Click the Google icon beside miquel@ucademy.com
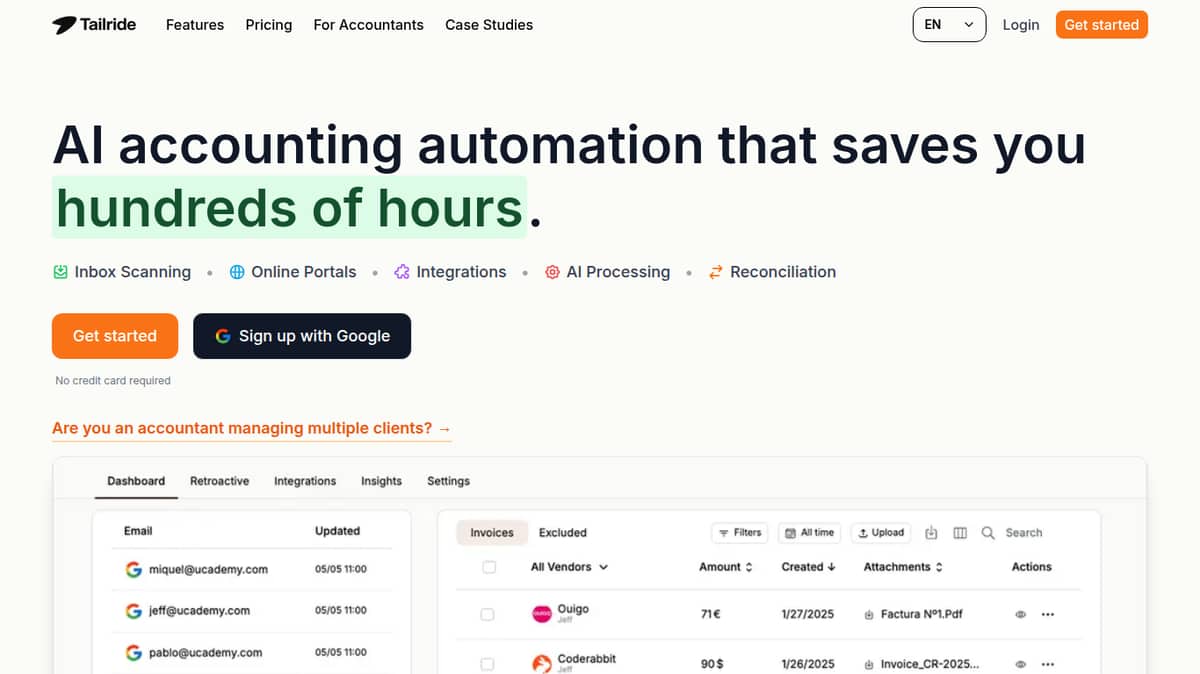This screenshot has height=674, width=1200. point(133,569)
